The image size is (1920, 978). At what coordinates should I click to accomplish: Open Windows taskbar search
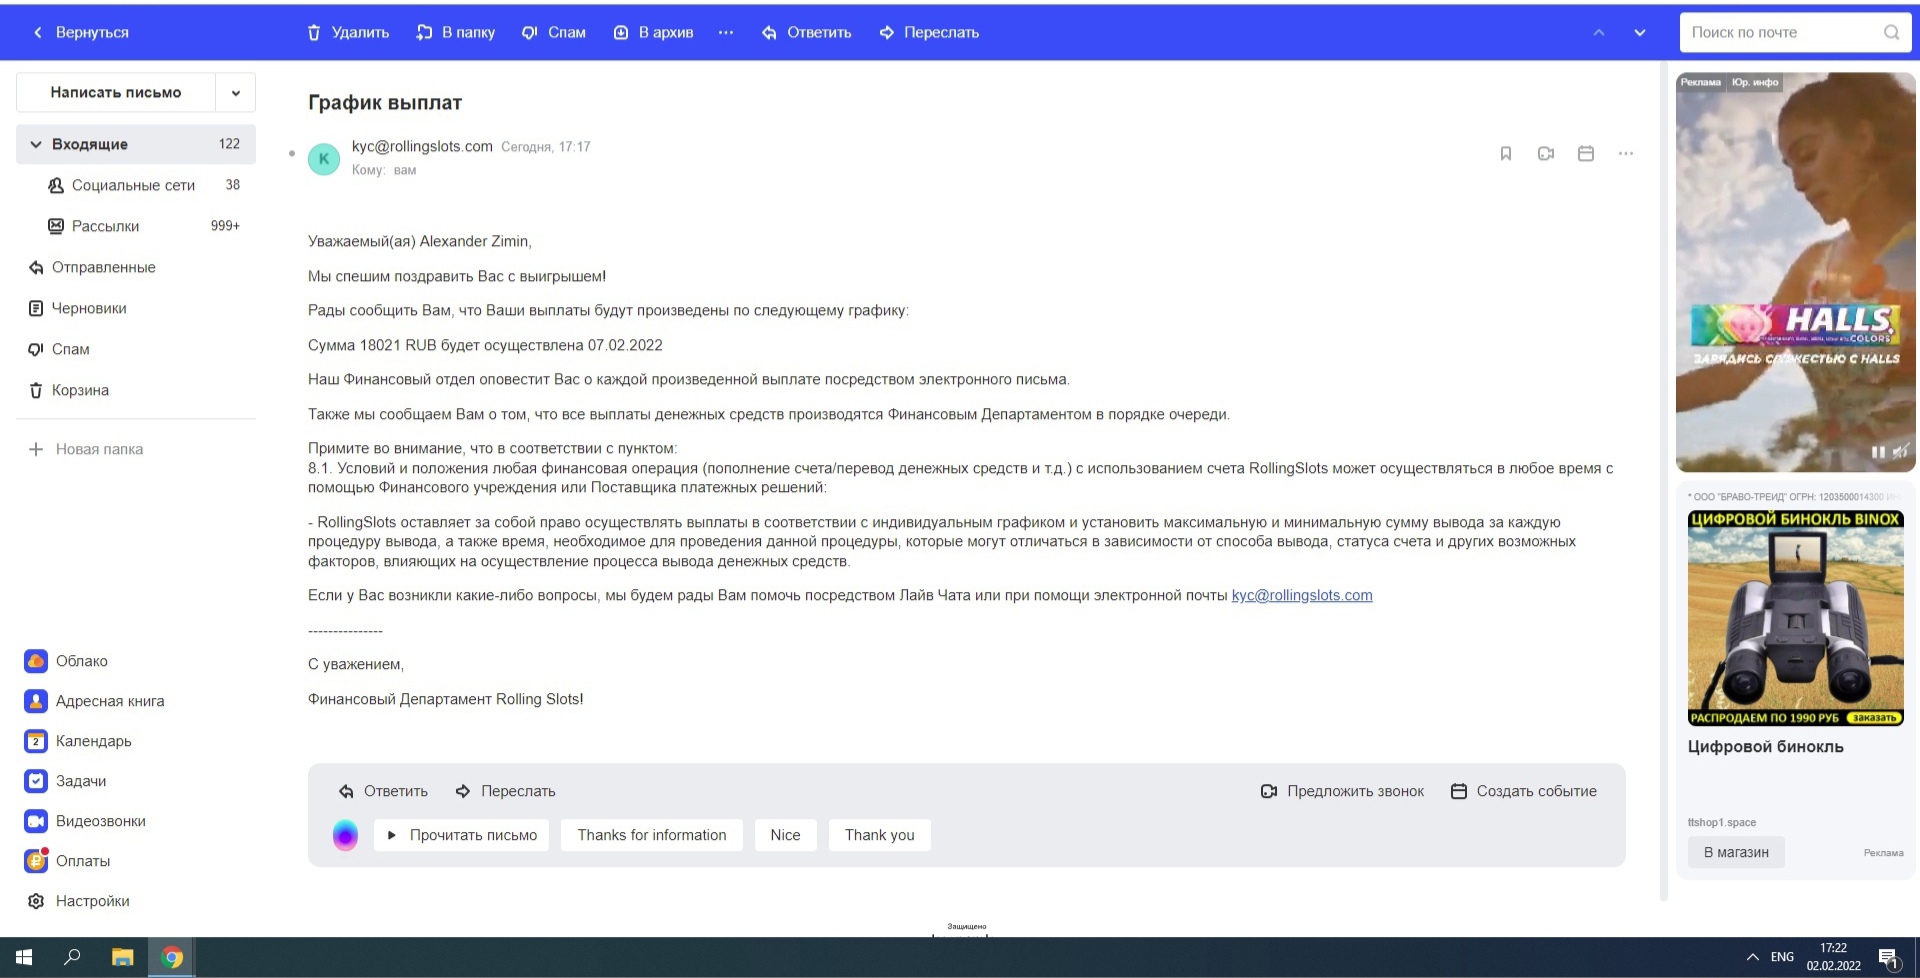pyautogui.click(x=72, y=957)
